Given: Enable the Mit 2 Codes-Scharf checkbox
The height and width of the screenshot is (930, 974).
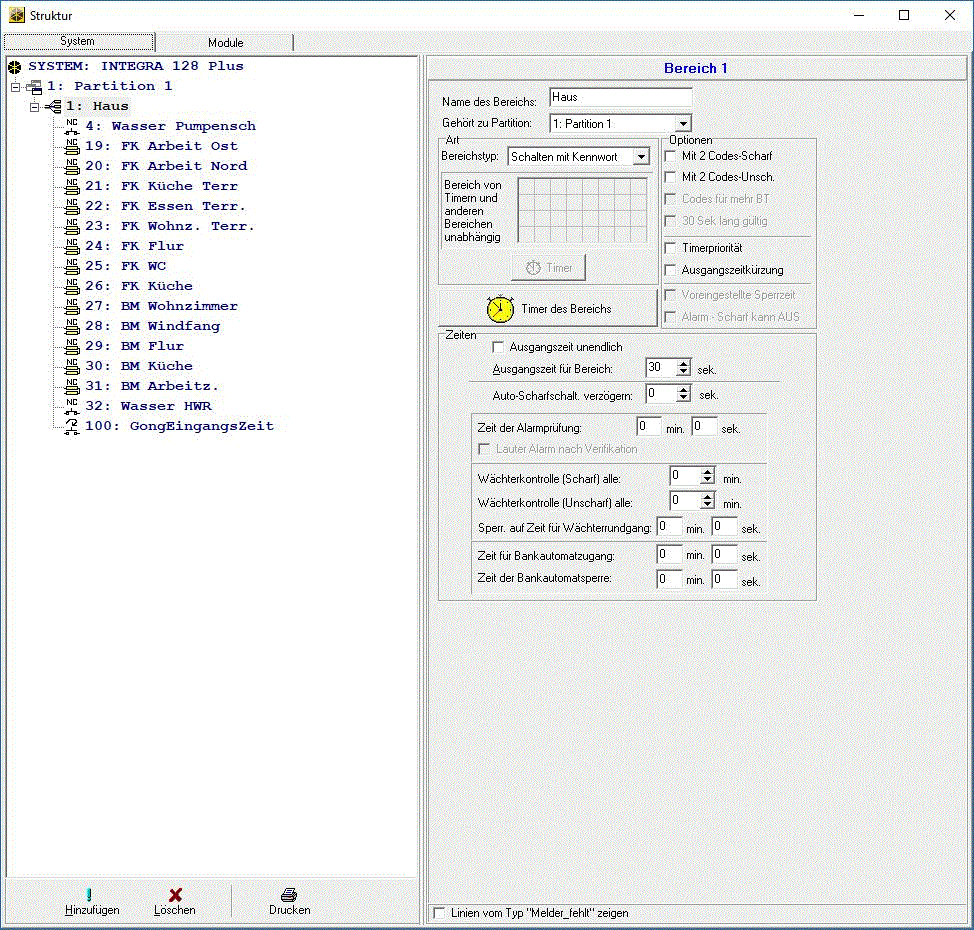Looking at the screenshot, I should pos(671,156).
